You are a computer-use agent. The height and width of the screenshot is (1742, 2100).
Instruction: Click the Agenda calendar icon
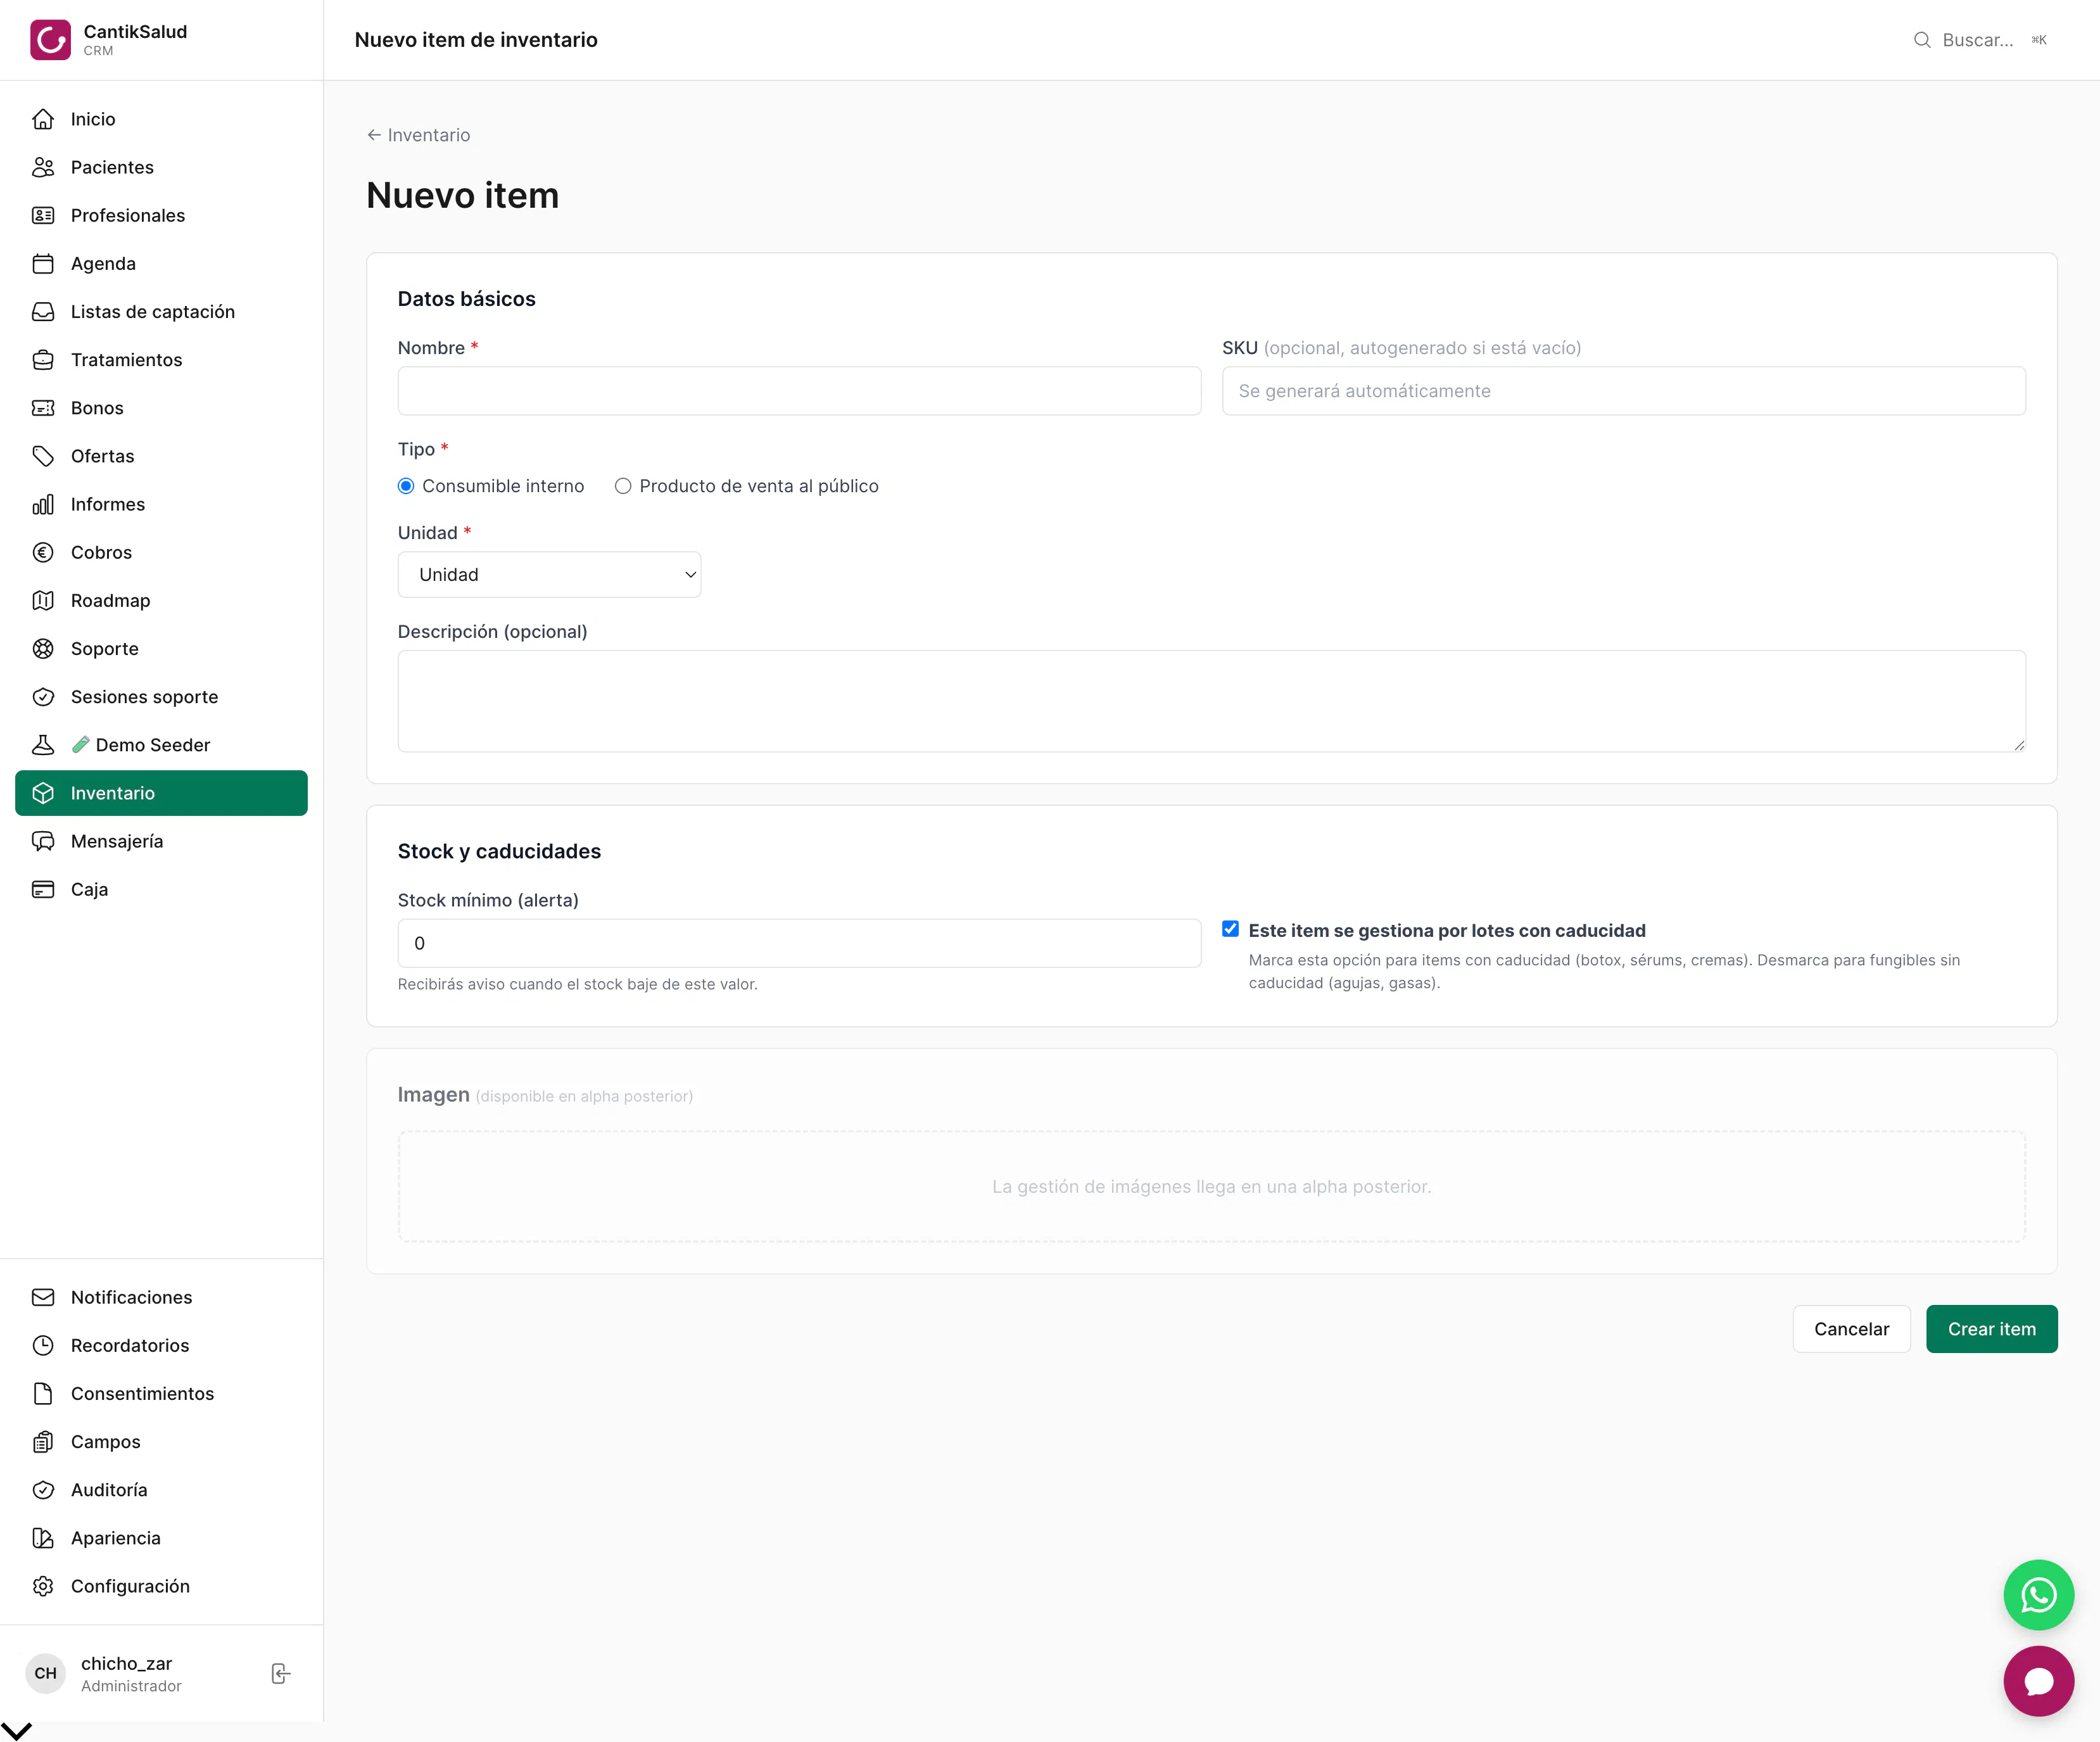pos(43,263)
